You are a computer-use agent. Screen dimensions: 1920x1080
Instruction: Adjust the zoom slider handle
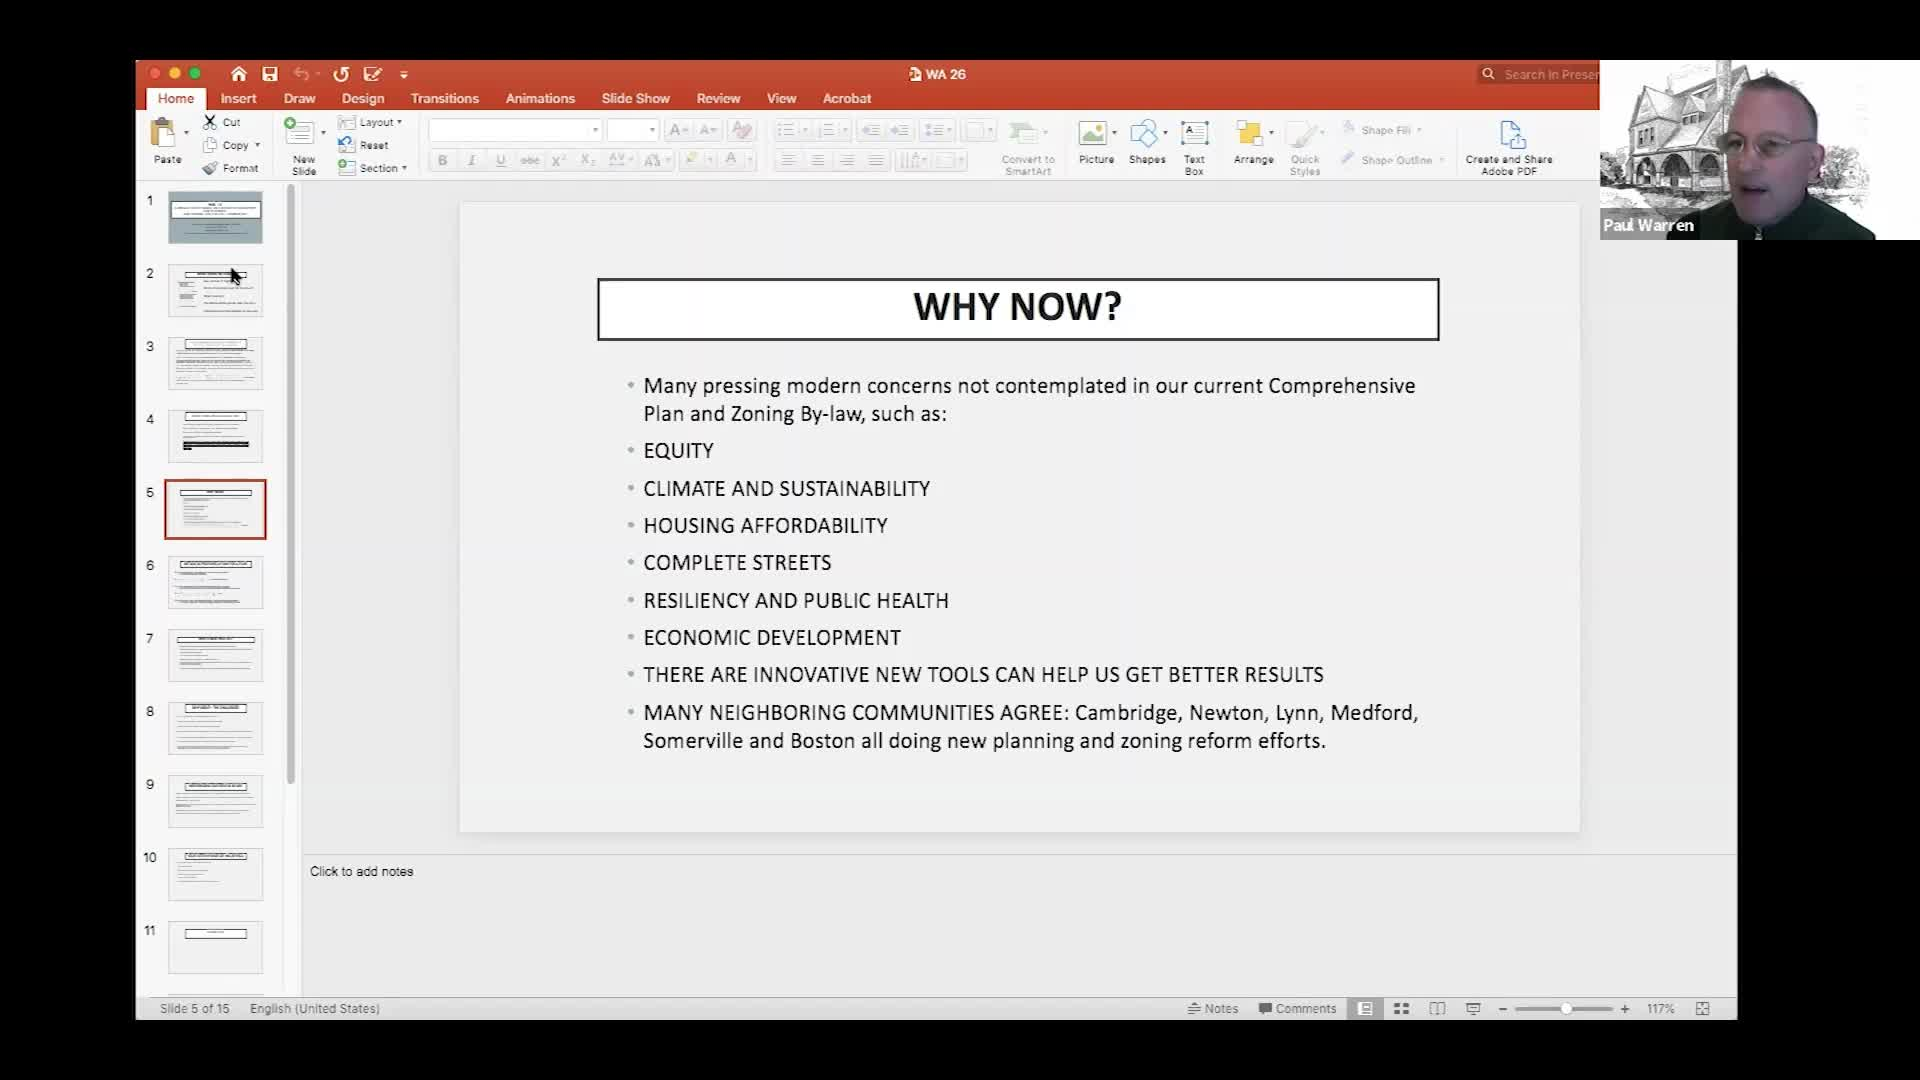click(x=1566, y=1009)
